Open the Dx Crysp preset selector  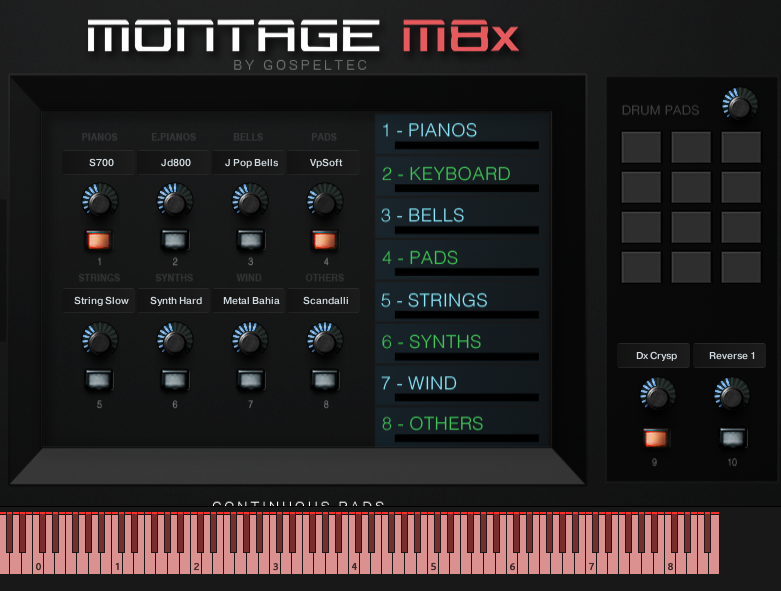pyautogui.click(x=653, y=355)
